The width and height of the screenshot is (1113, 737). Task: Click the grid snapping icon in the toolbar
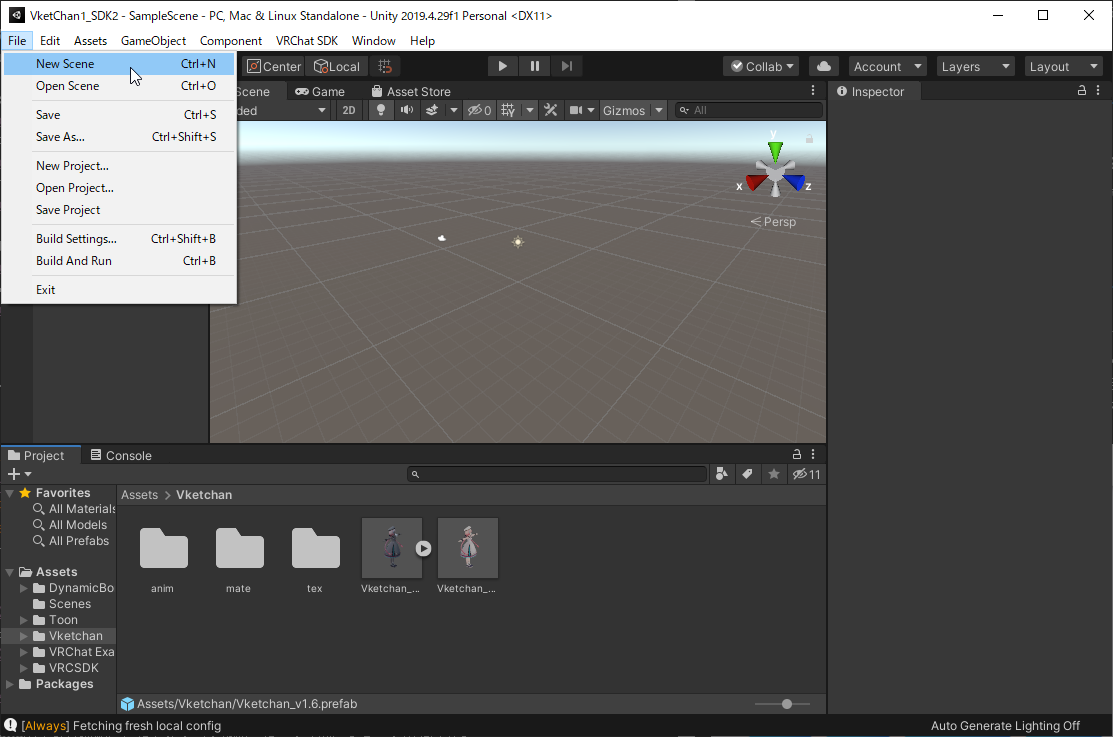(385, 66)
